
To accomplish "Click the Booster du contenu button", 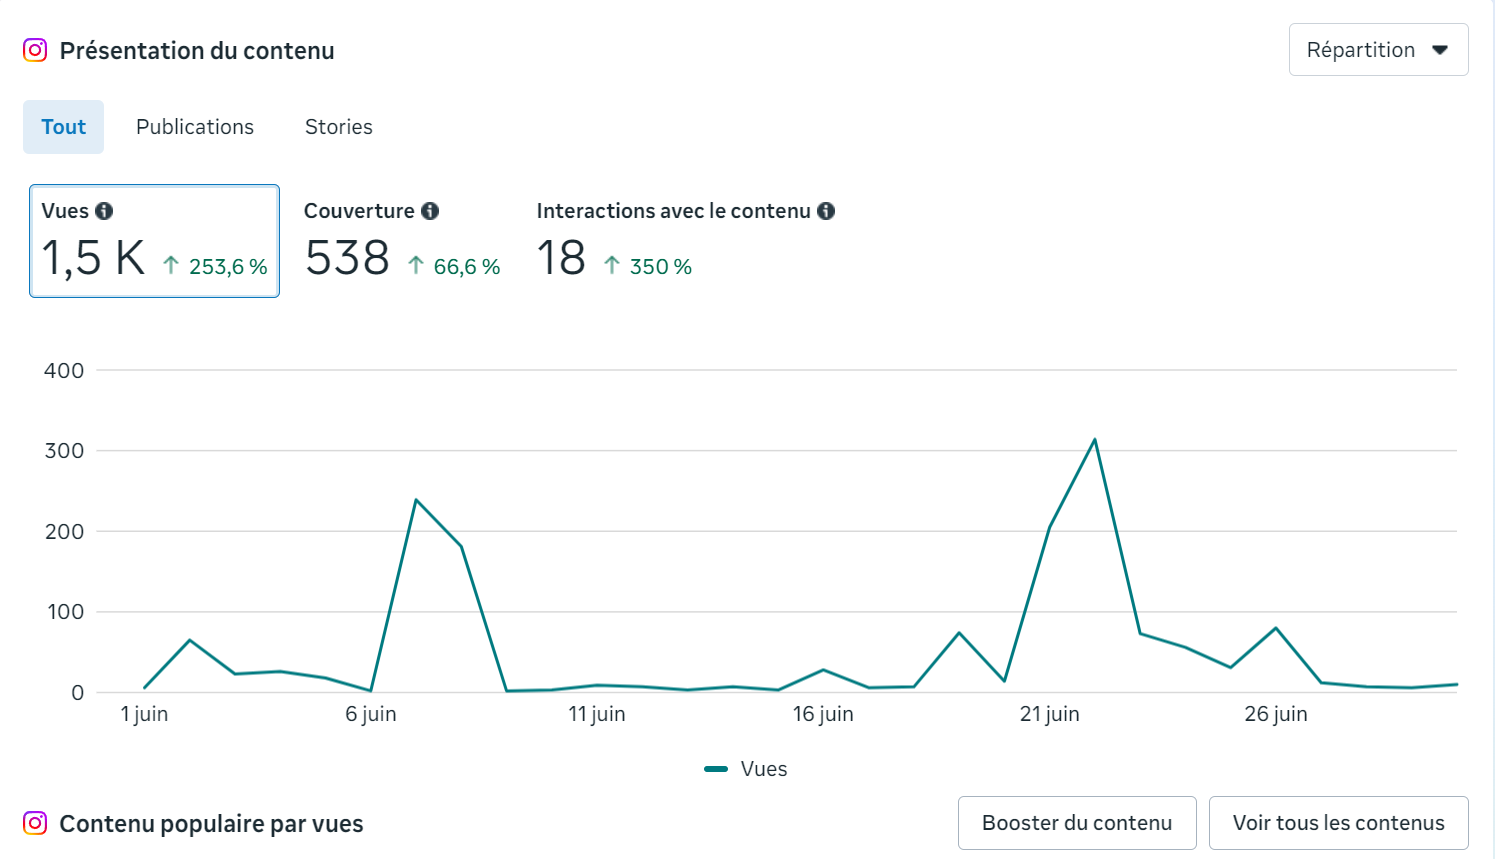I will pos(1077,823).
